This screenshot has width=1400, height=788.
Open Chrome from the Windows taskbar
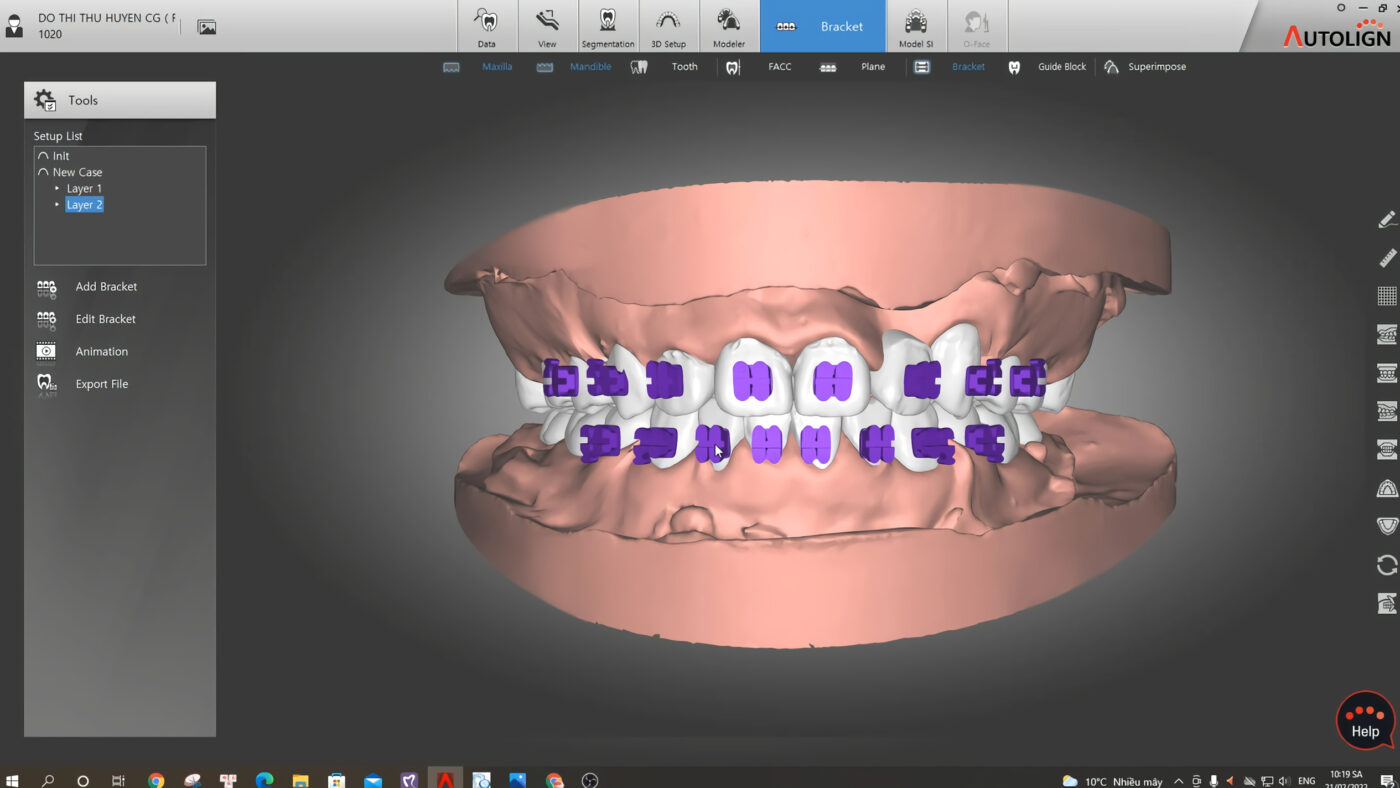tap(156, 780)
